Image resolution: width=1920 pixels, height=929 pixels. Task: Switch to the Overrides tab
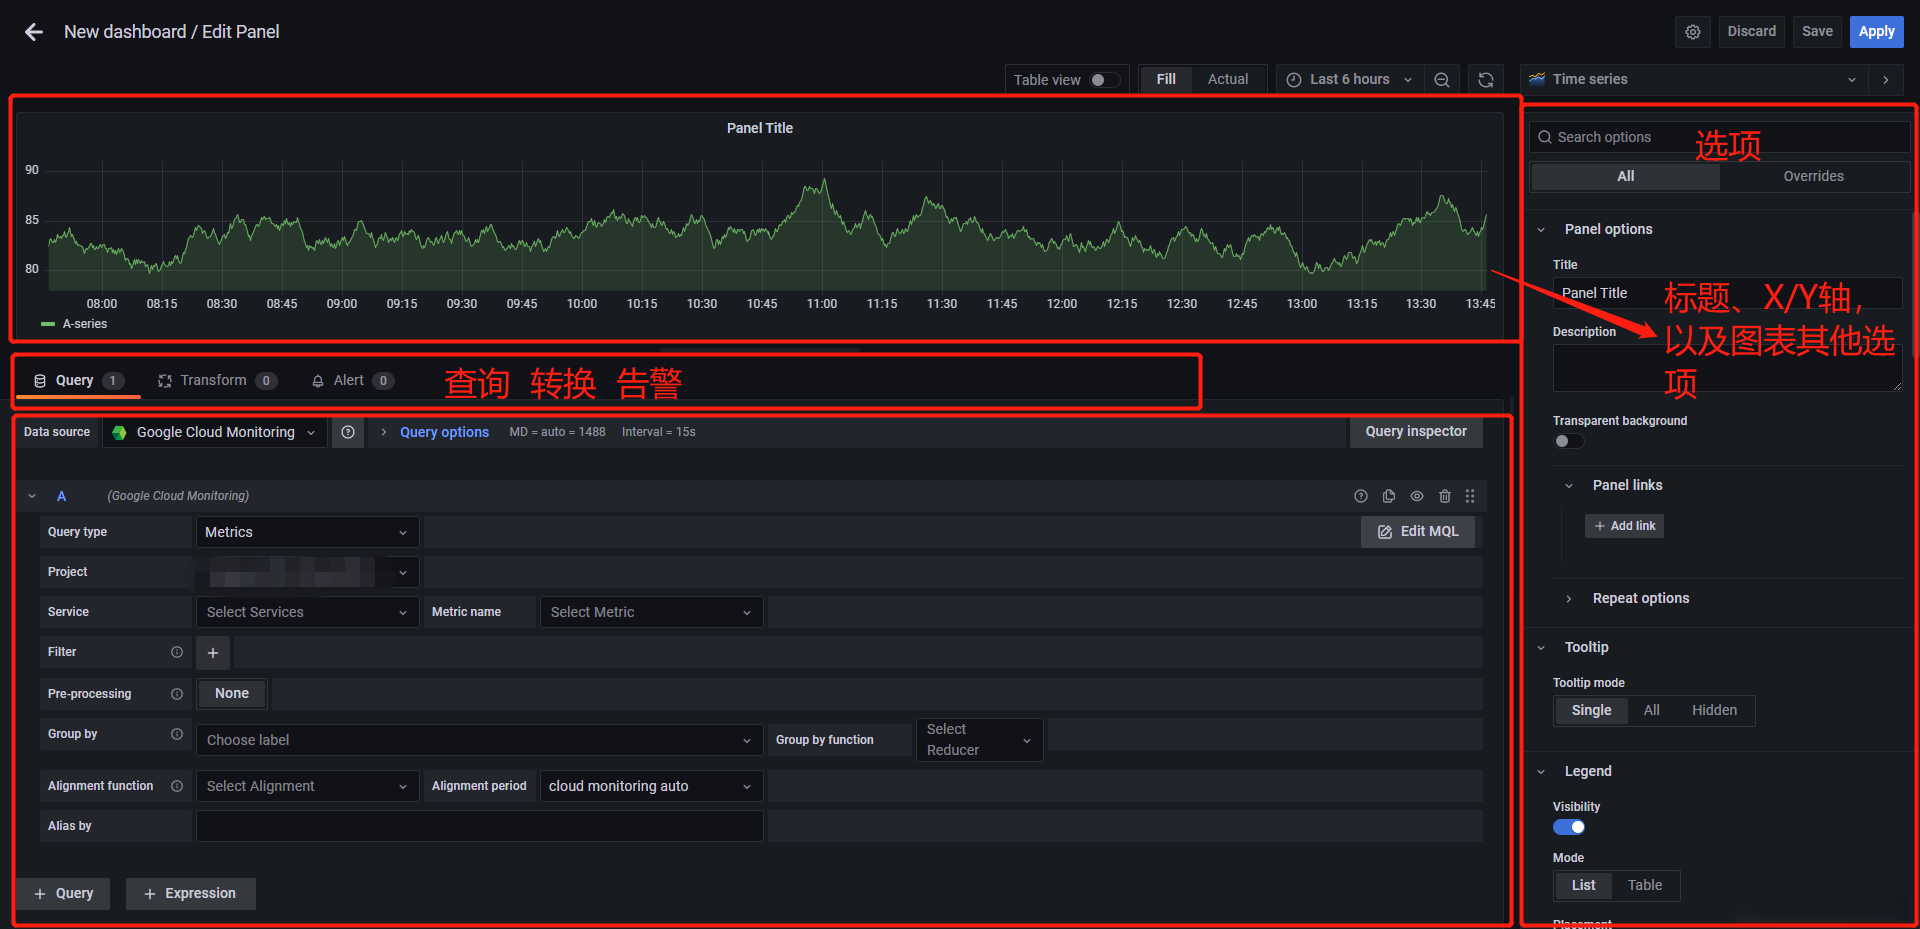coord(1813,176)
